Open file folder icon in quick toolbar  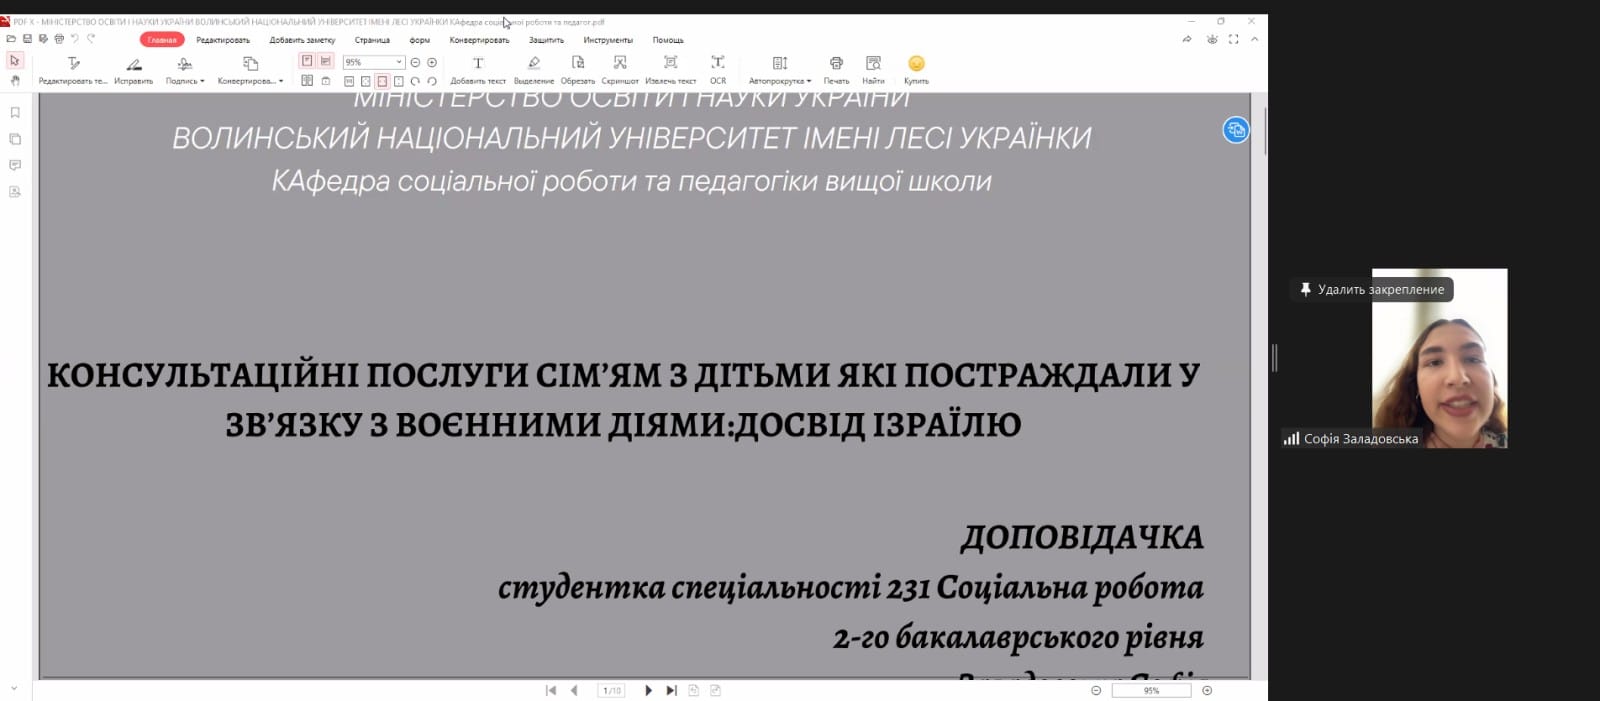[x=11, y=39]
